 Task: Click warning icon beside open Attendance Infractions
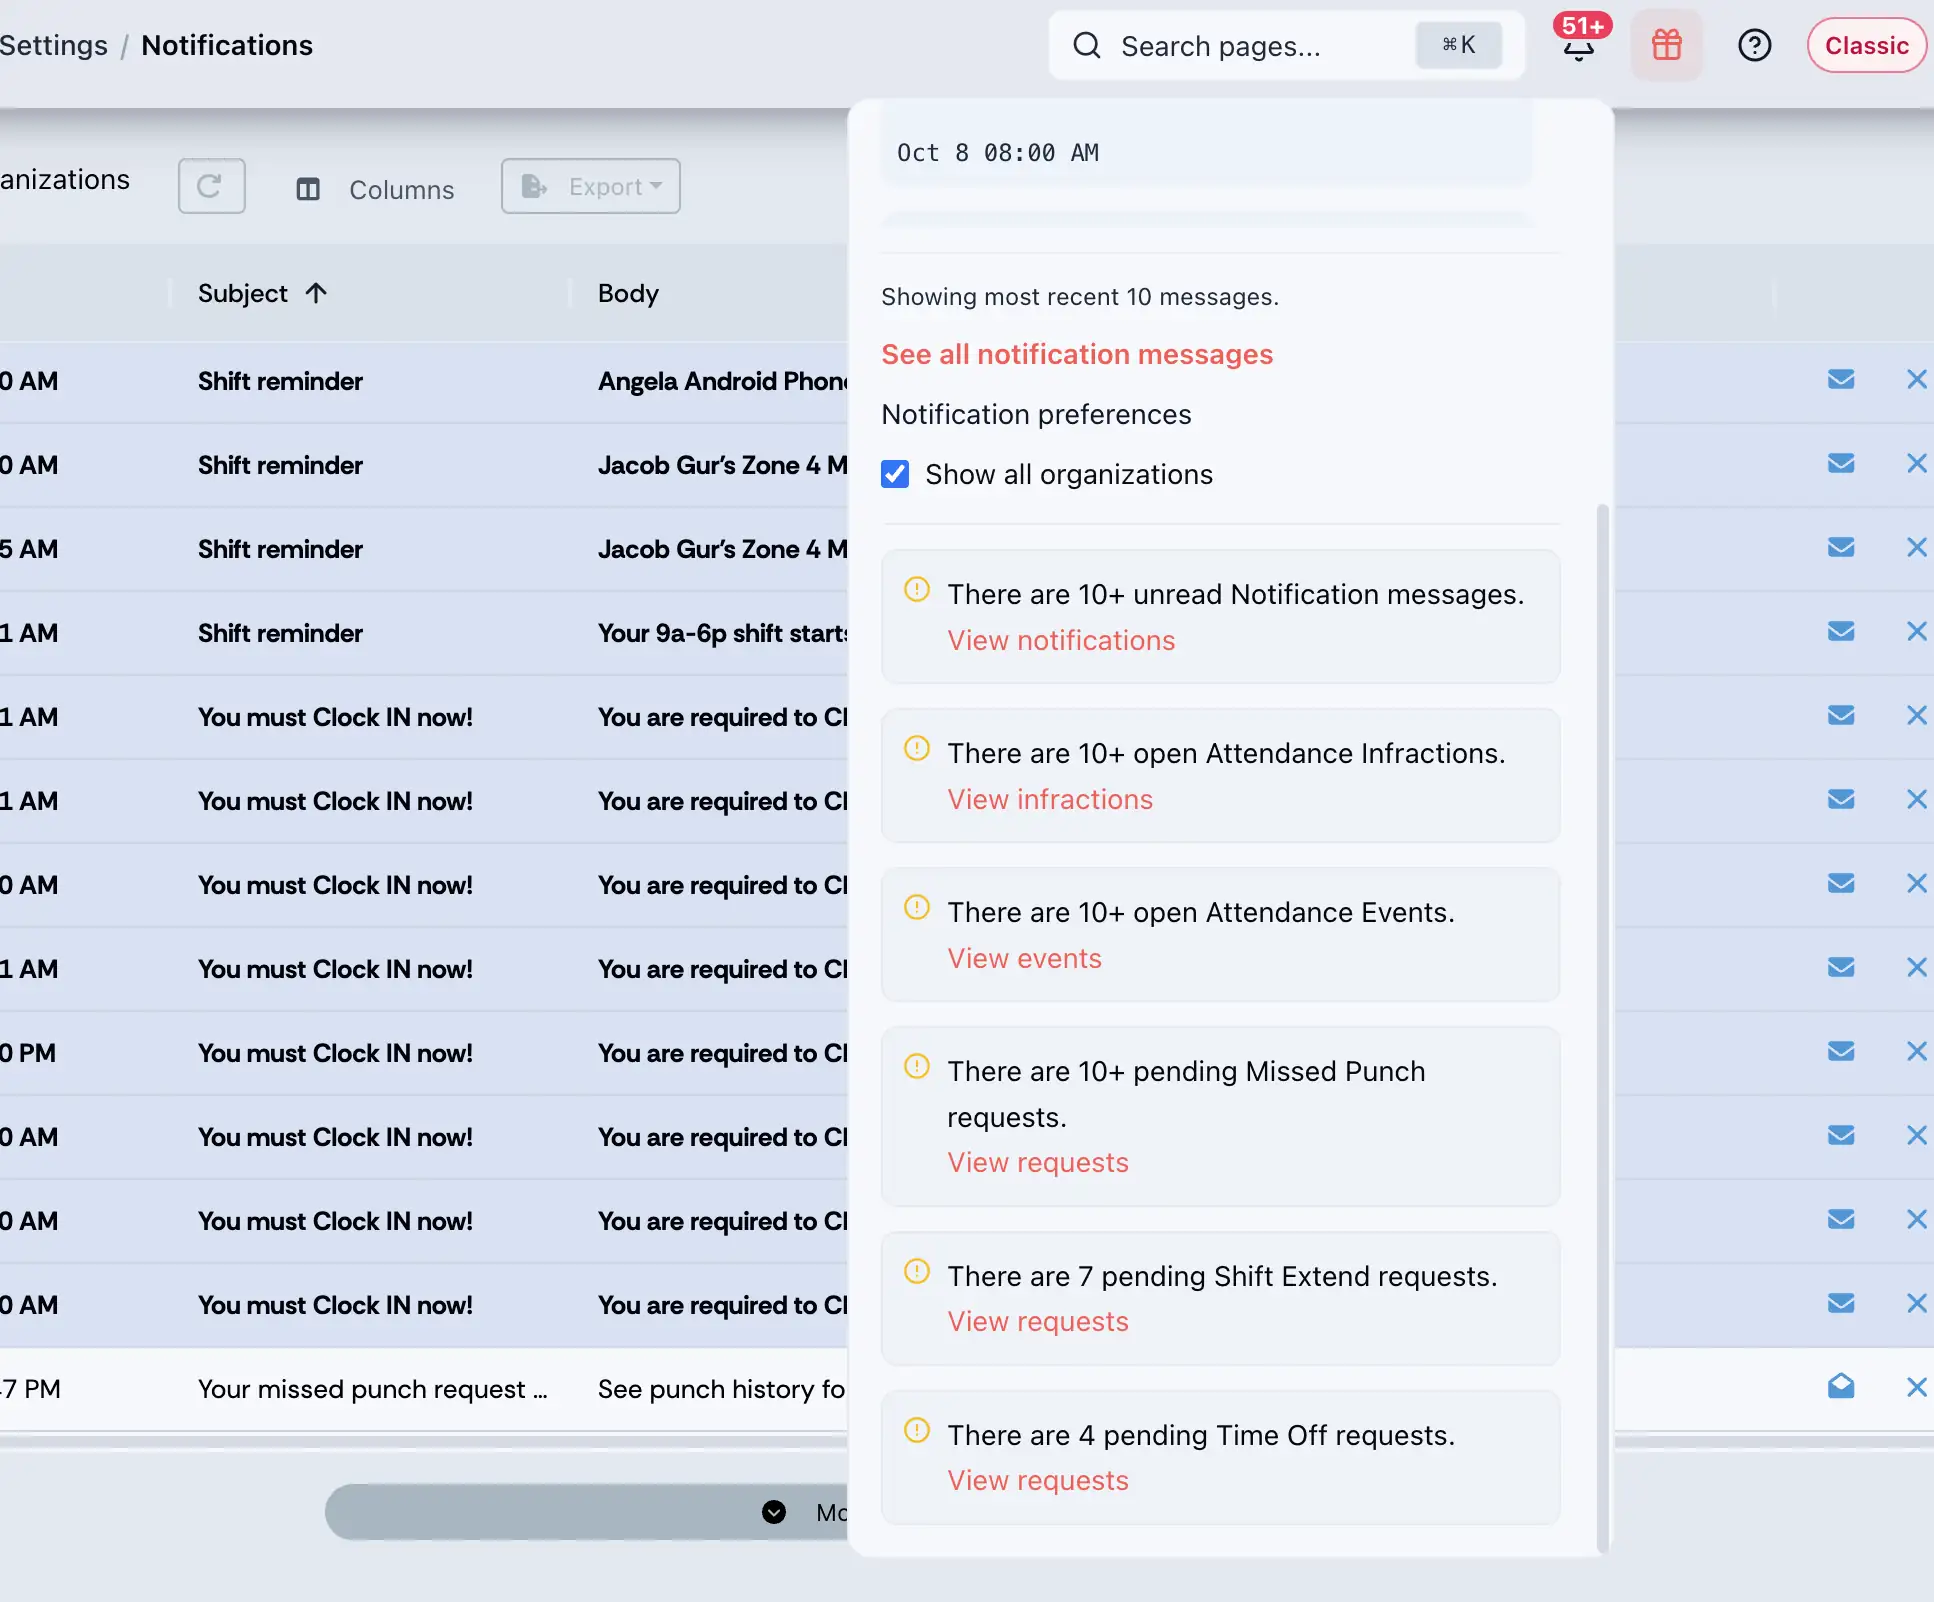tap(917, 748)
